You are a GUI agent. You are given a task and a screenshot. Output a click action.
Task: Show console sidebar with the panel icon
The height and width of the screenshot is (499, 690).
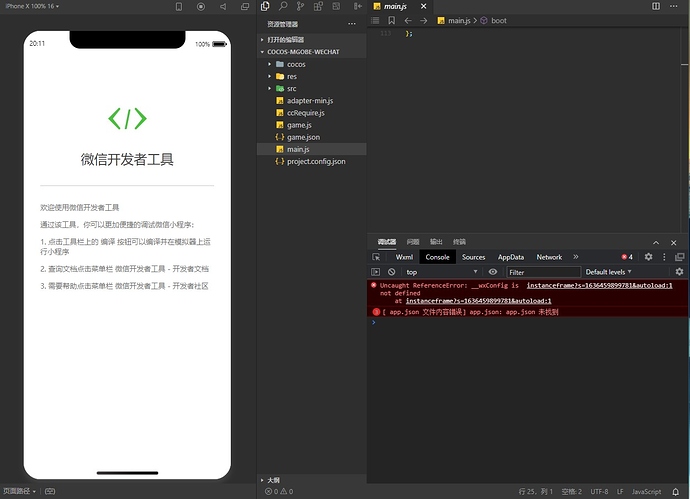click(375, 272)
